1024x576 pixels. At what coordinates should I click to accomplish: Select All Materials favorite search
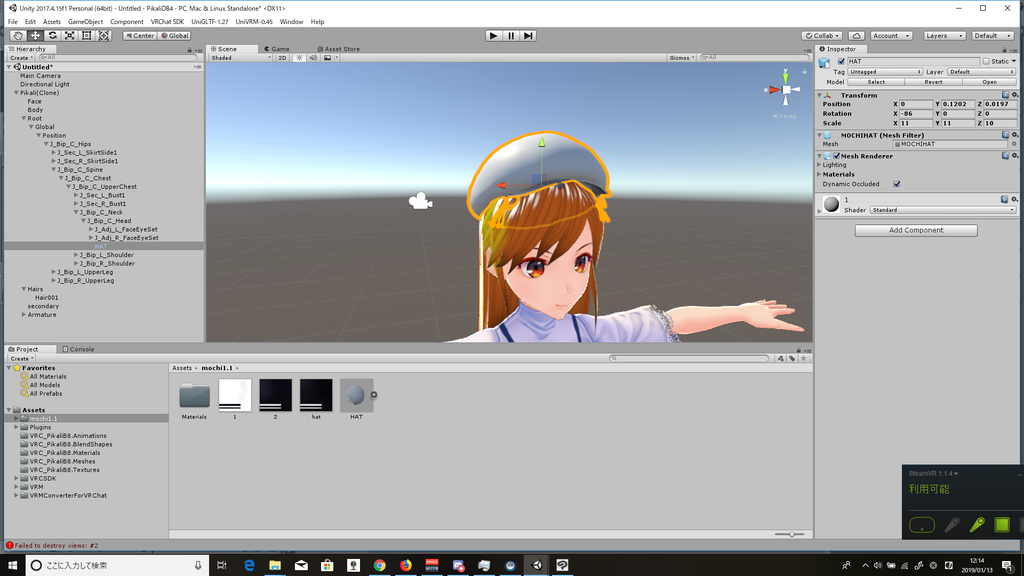tap(48, 377)
